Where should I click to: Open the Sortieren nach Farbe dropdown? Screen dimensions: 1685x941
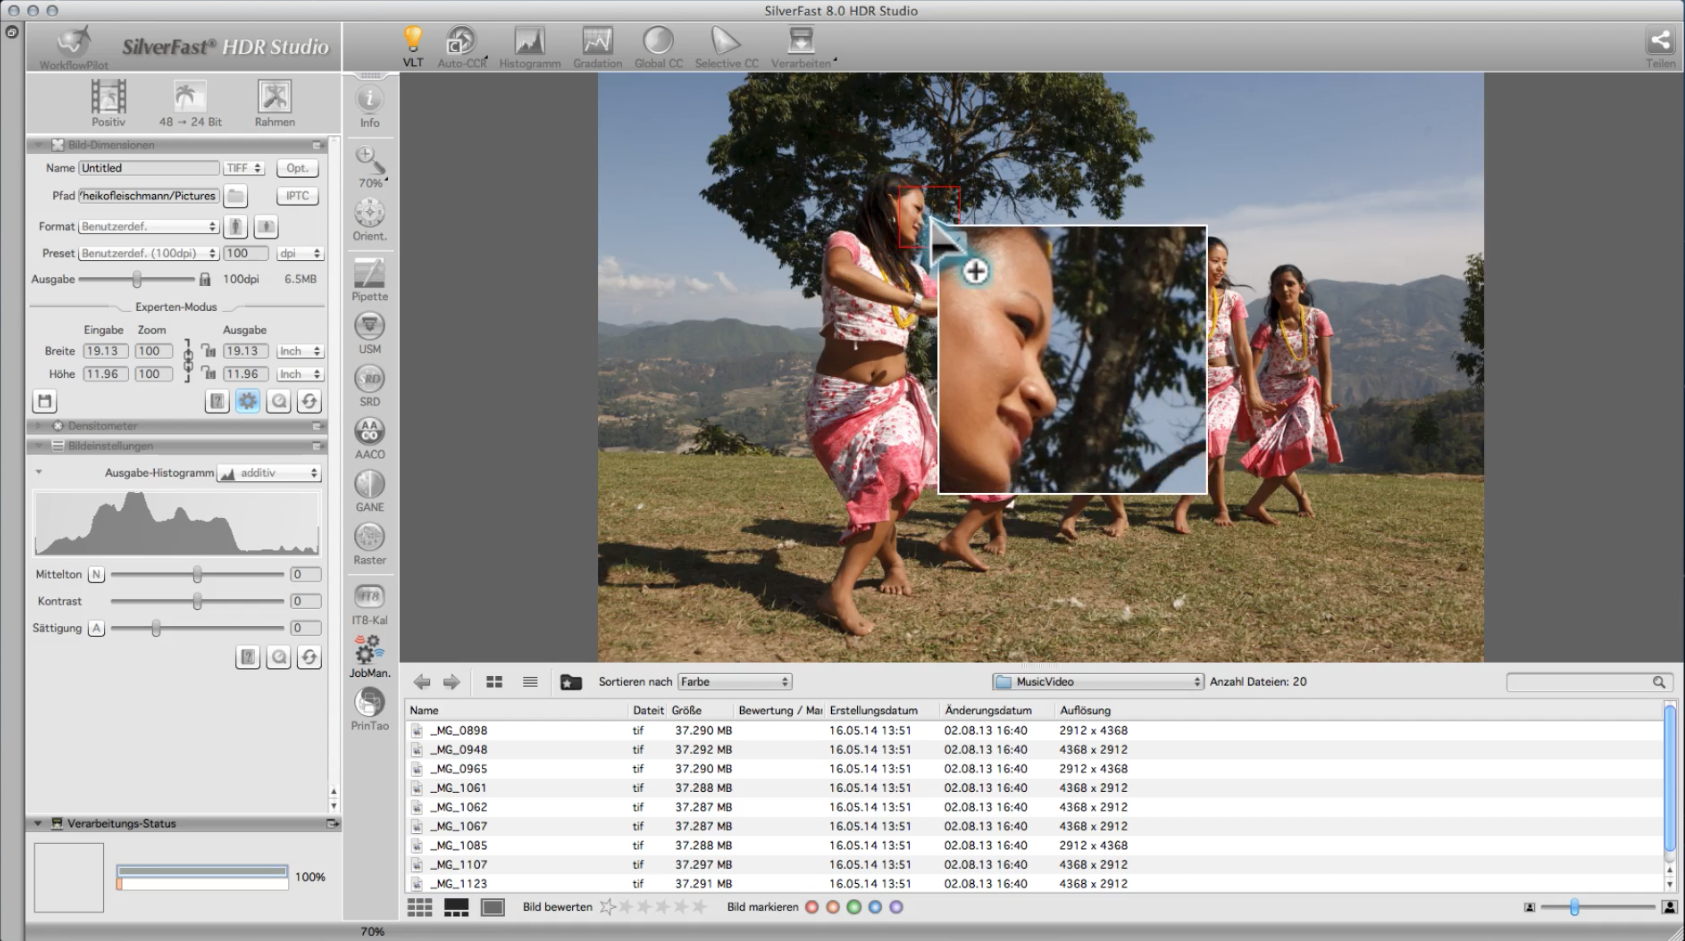coord(735,682)
